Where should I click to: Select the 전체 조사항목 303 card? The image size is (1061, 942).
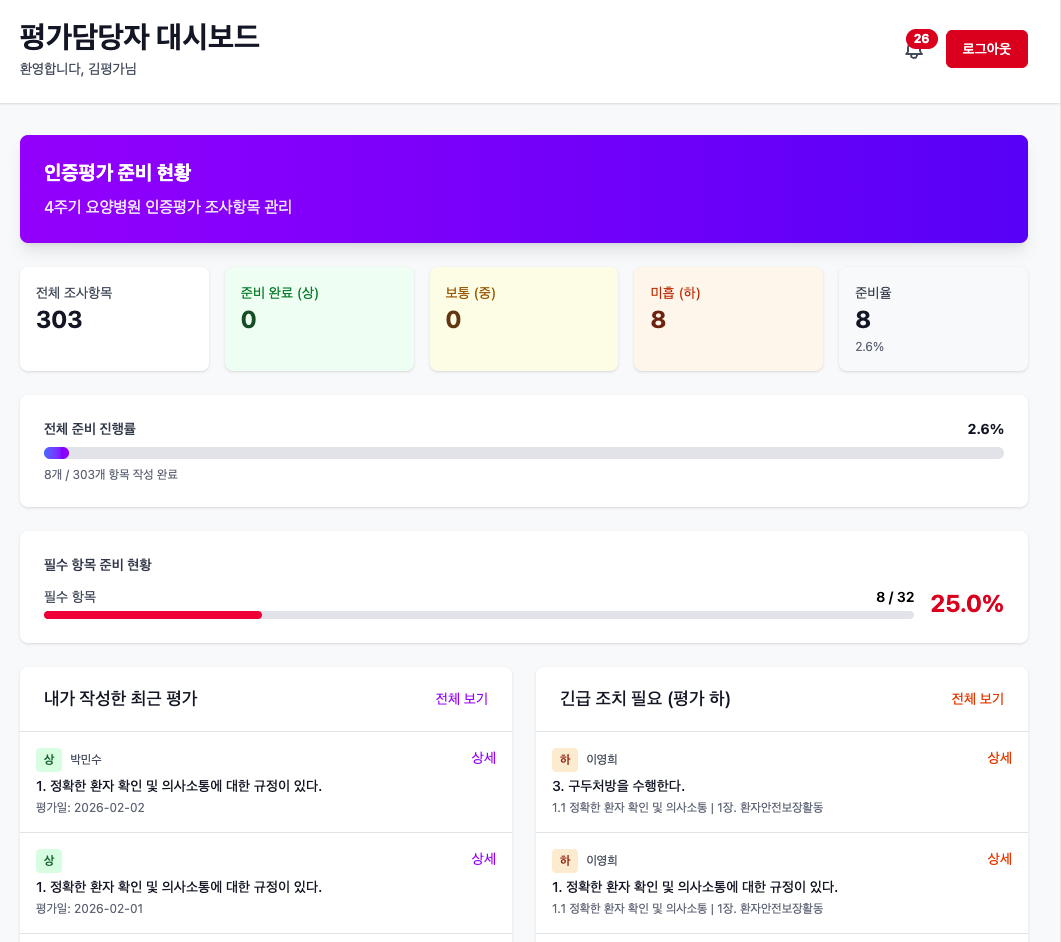(114, 318)
